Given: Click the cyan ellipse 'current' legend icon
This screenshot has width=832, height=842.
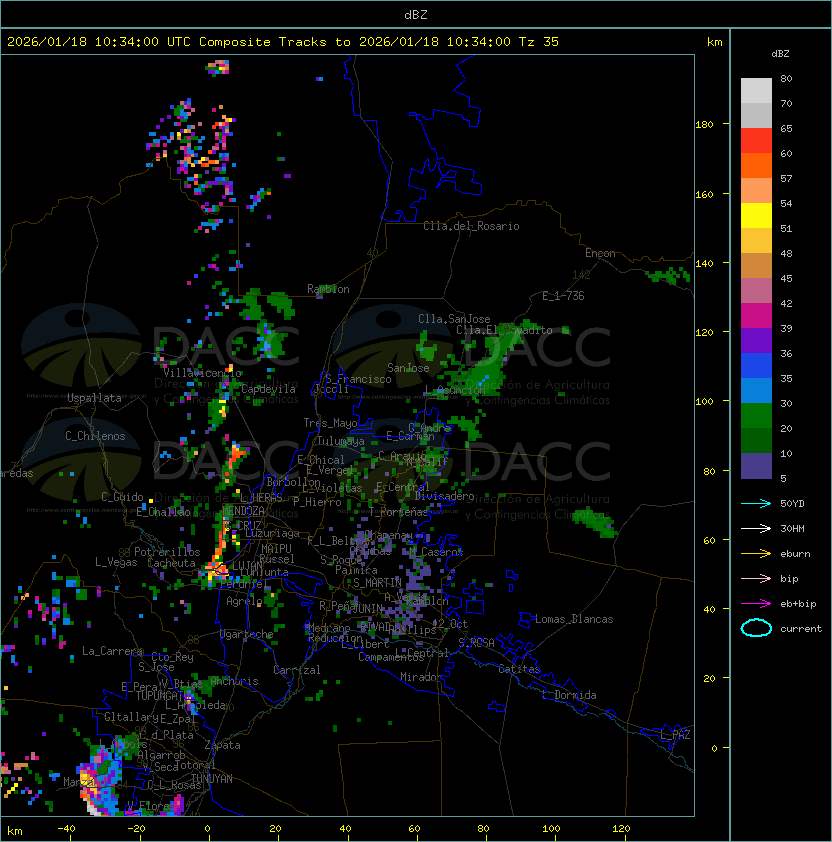Looking at the screenshot, I should coord(756,628).
